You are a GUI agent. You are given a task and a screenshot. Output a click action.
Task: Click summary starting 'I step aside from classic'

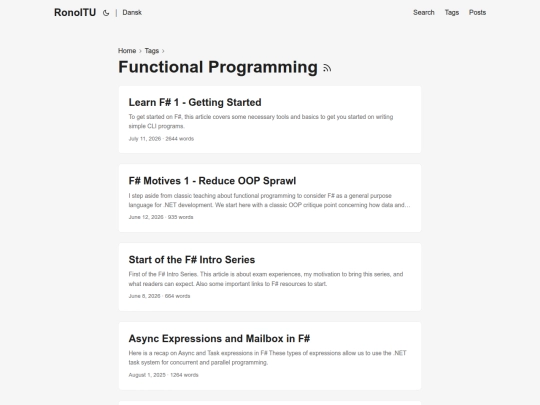click(x=269, y=200)
